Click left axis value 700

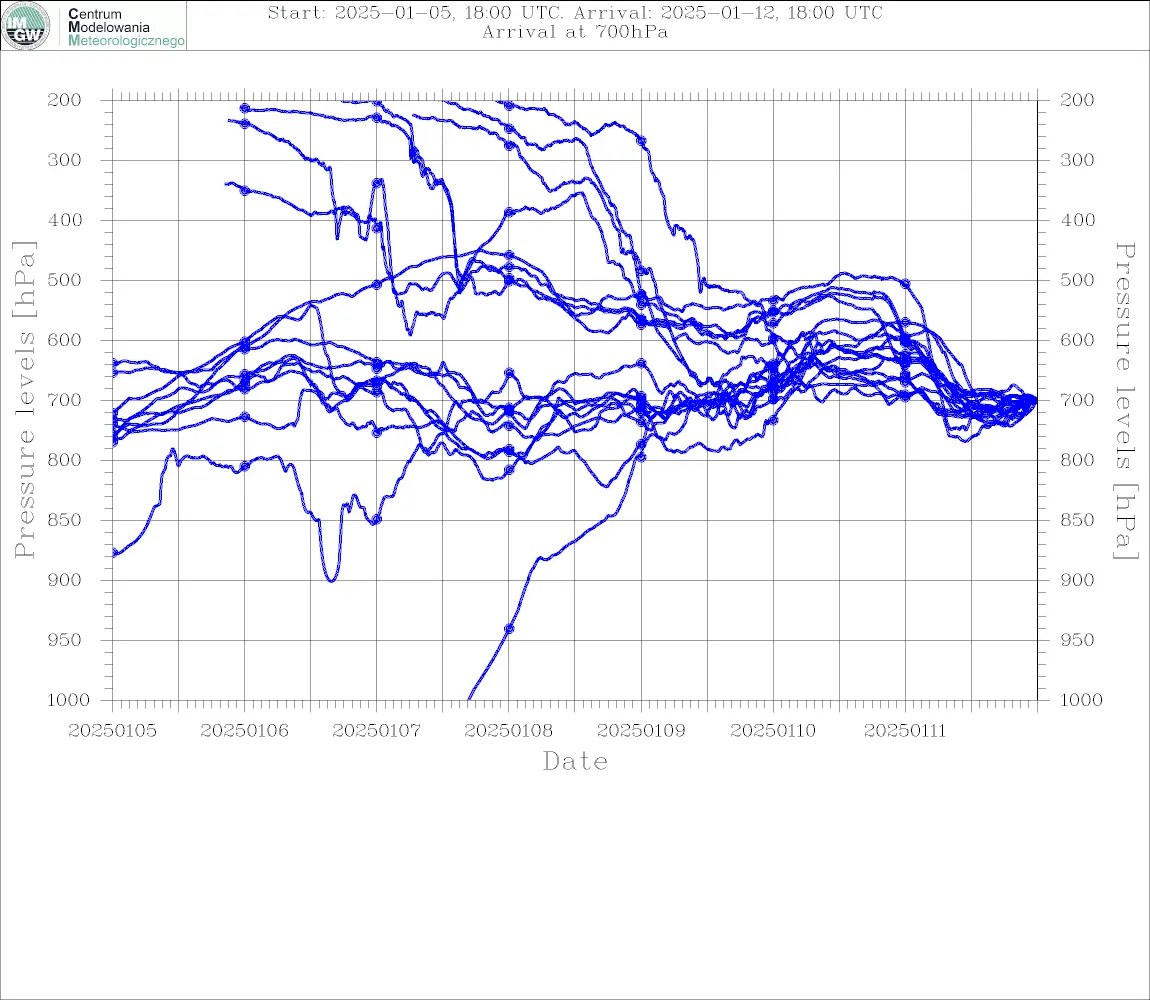(x=65, y=400)
